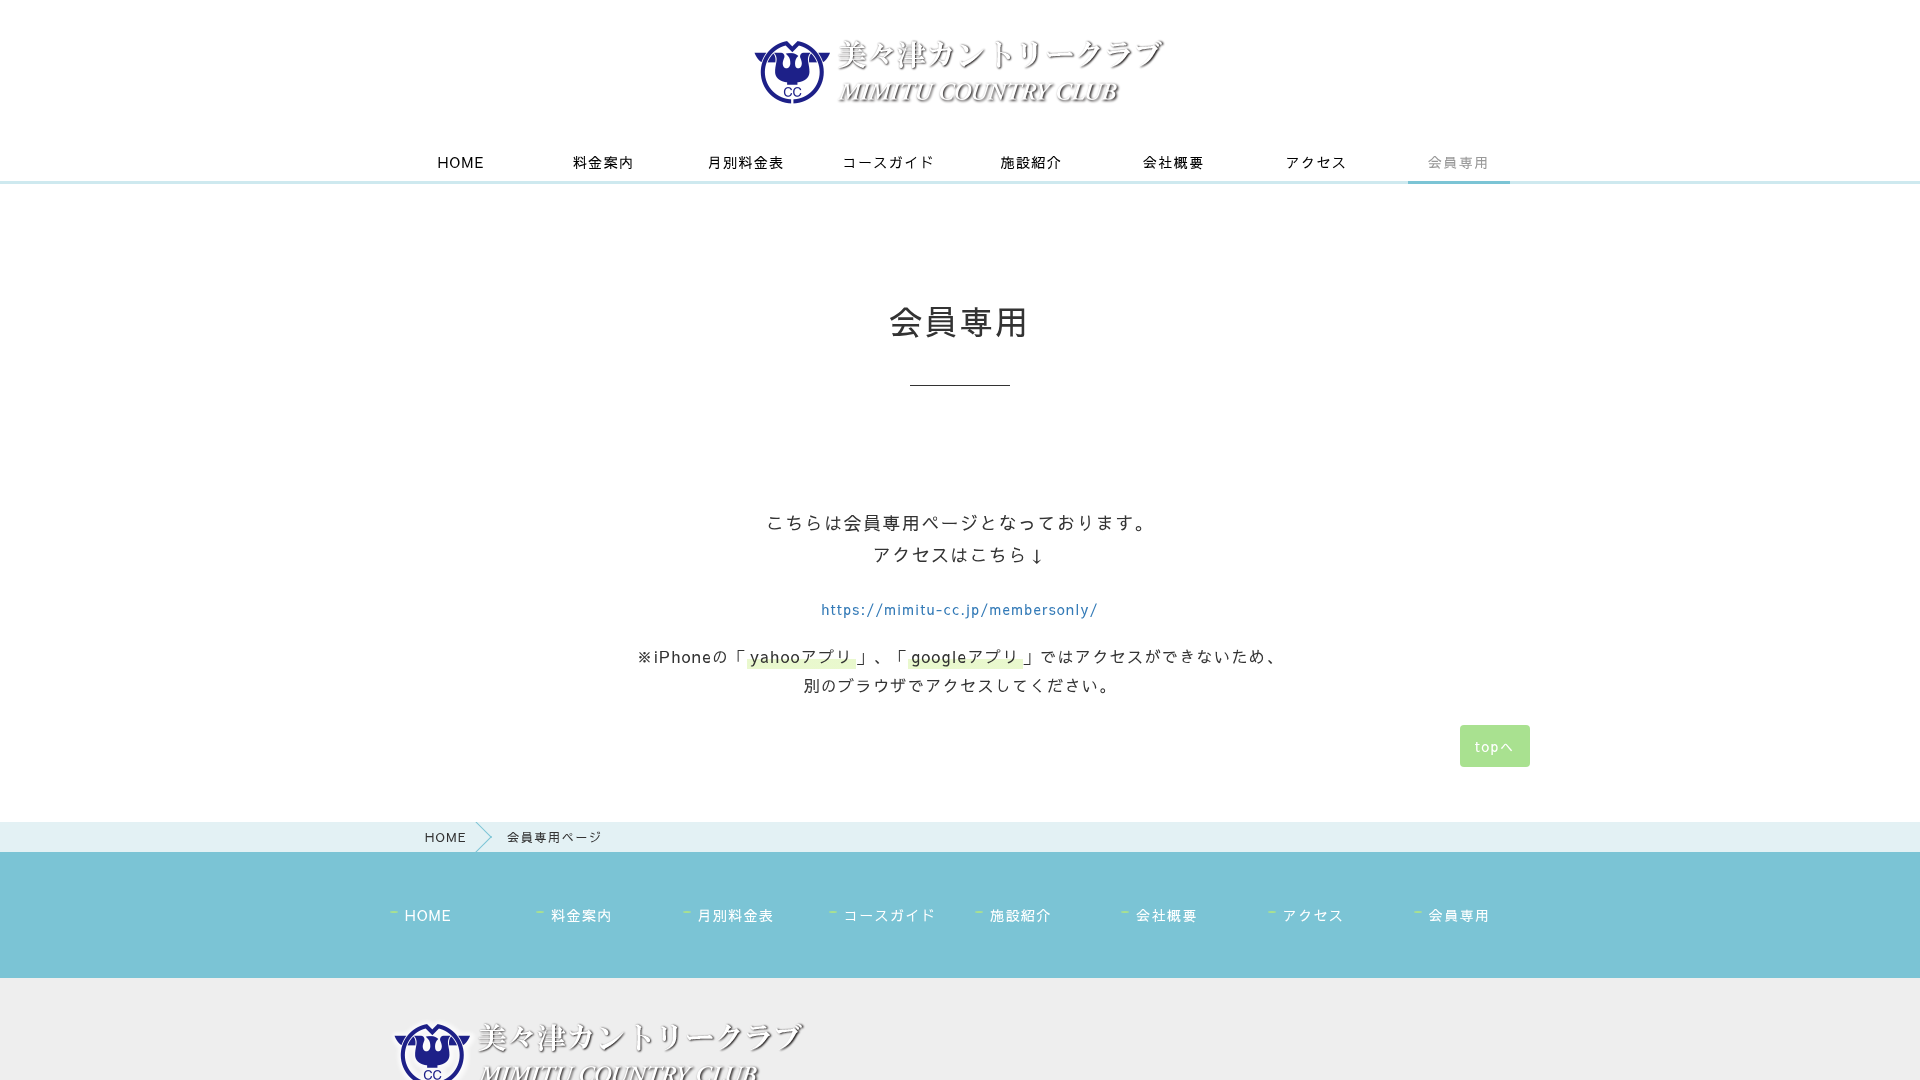The height and width of the screenshot is (1080, 1920).
Task: Open アクセス in the top navigation
Action: coord(1316,163)
